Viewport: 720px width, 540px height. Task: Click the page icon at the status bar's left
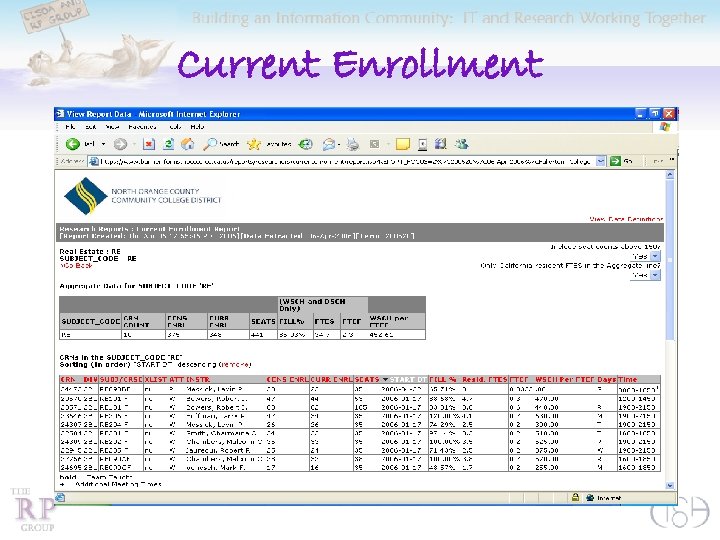tap(60, 497)
